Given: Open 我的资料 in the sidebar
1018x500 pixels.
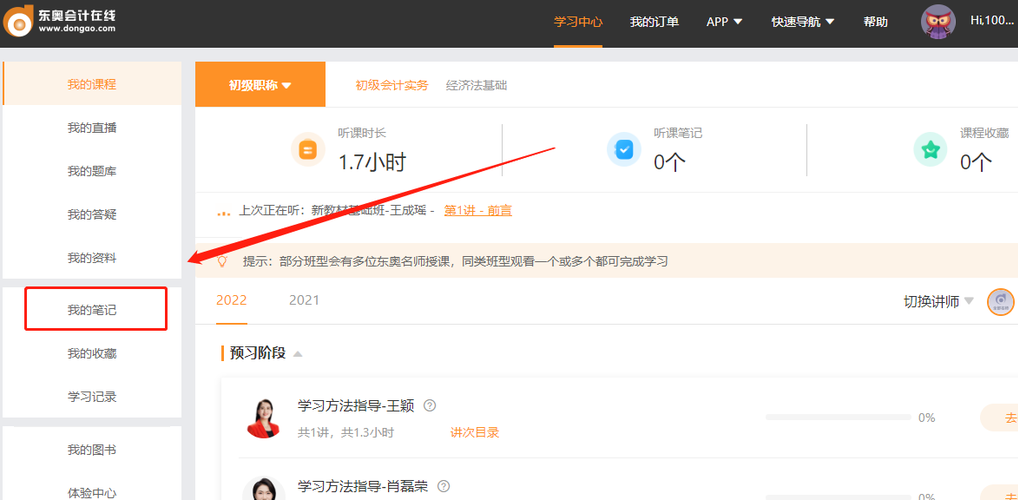Looking at the screenshot, I should click(92, 258).
